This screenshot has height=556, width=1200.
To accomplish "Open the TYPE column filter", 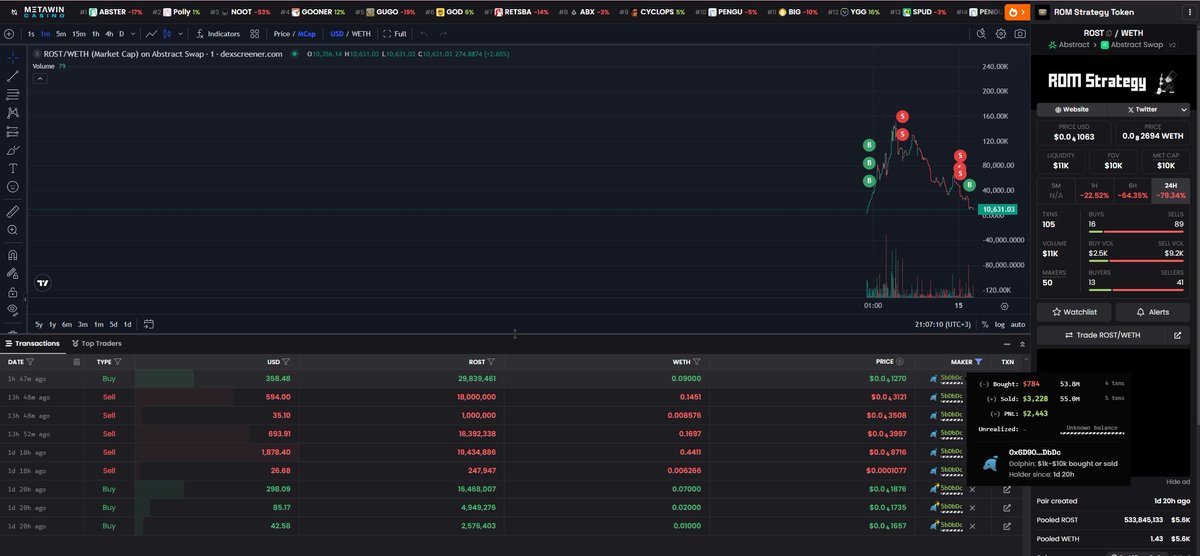I will (x=118, y=361).
